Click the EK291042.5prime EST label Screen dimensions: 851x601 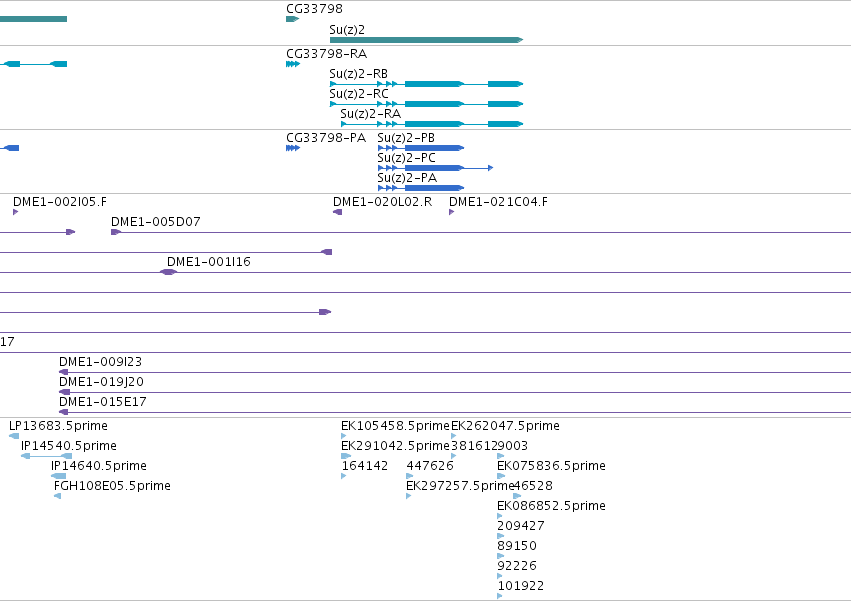click(x=395, y=446)
